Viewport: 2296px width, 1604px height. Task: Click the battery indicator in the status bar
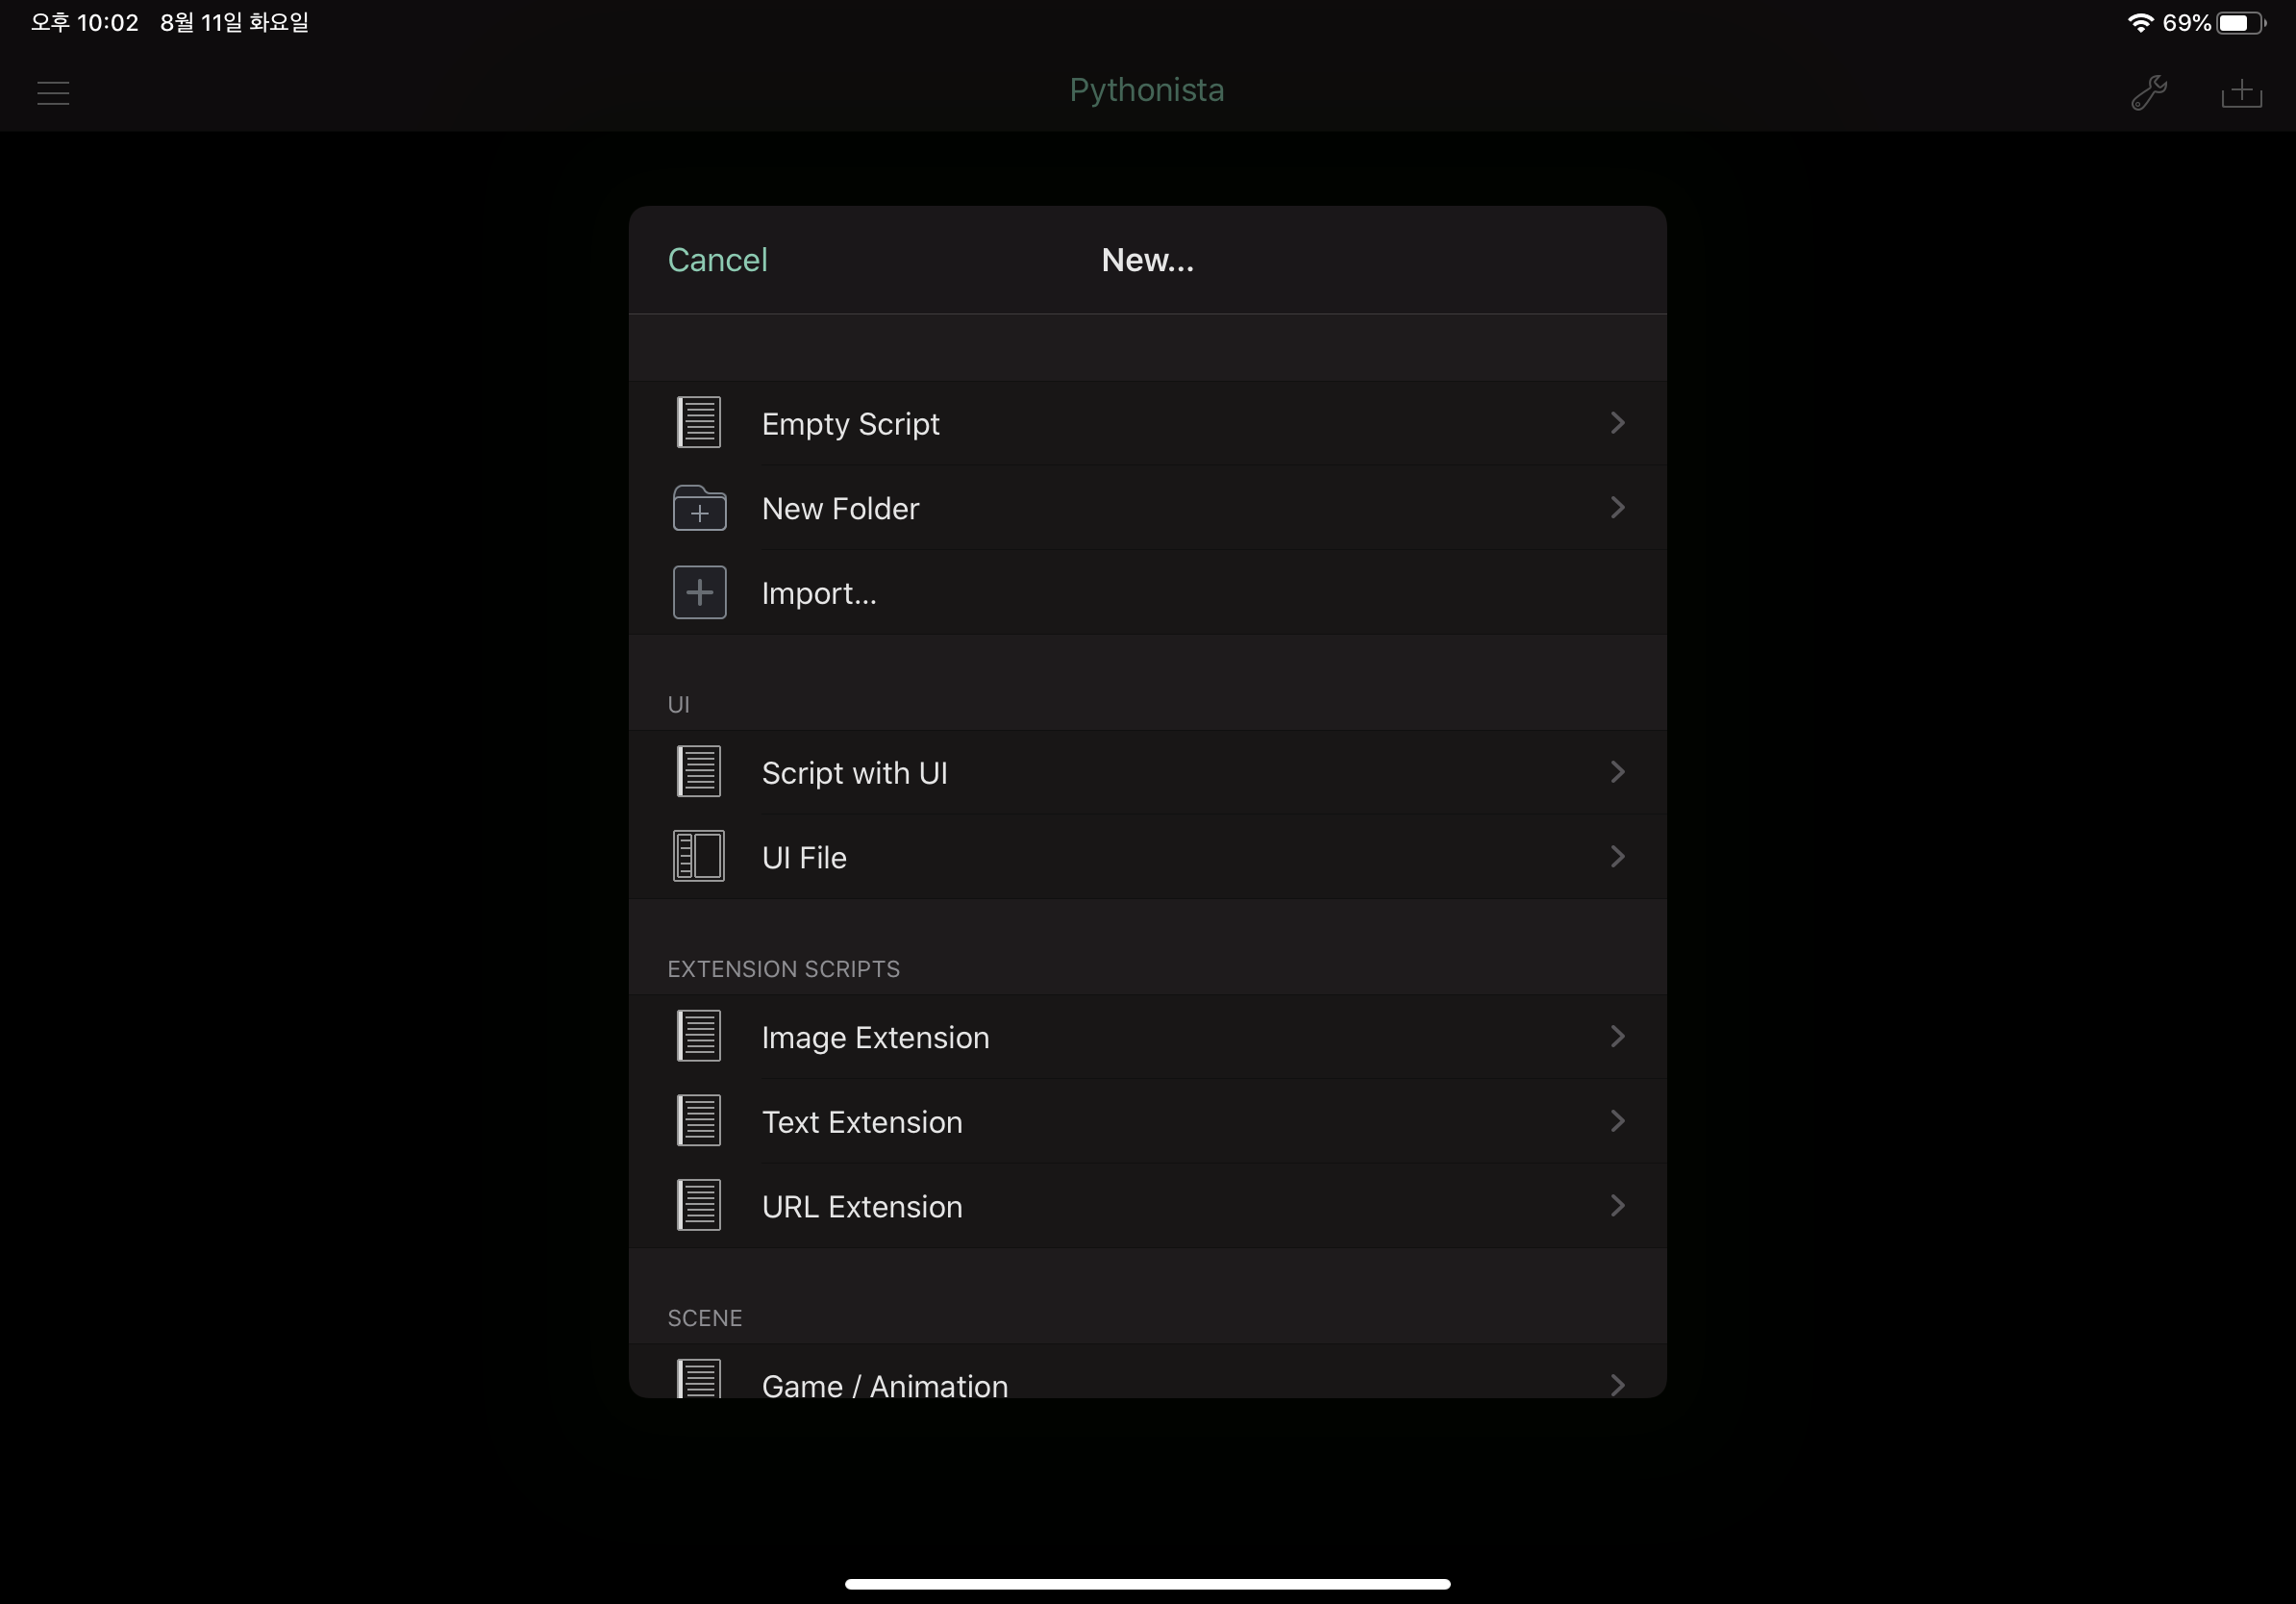(x=2240, y=23)
